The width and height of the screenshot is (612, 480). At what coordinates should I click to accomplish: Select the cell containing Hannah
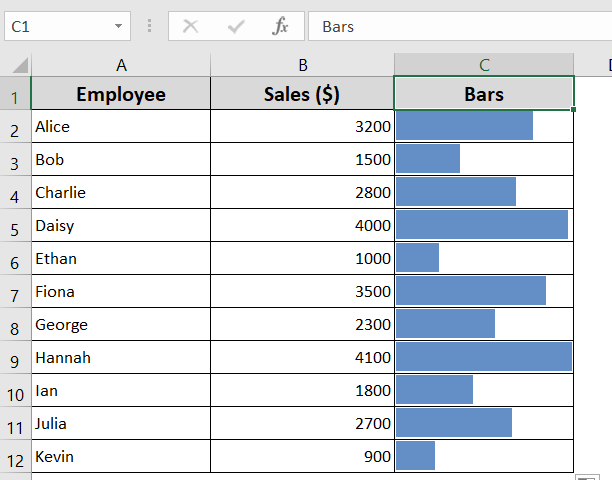tap(121, 357)
